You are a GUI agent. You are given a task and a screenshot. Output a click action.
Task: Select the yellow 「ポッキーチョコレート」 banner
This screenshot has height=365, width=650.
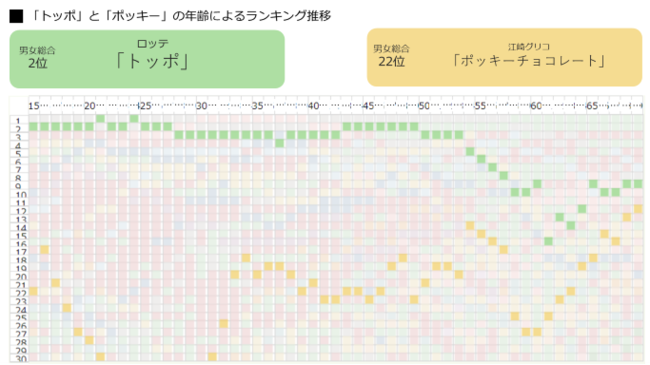click(x=504, y=57)
